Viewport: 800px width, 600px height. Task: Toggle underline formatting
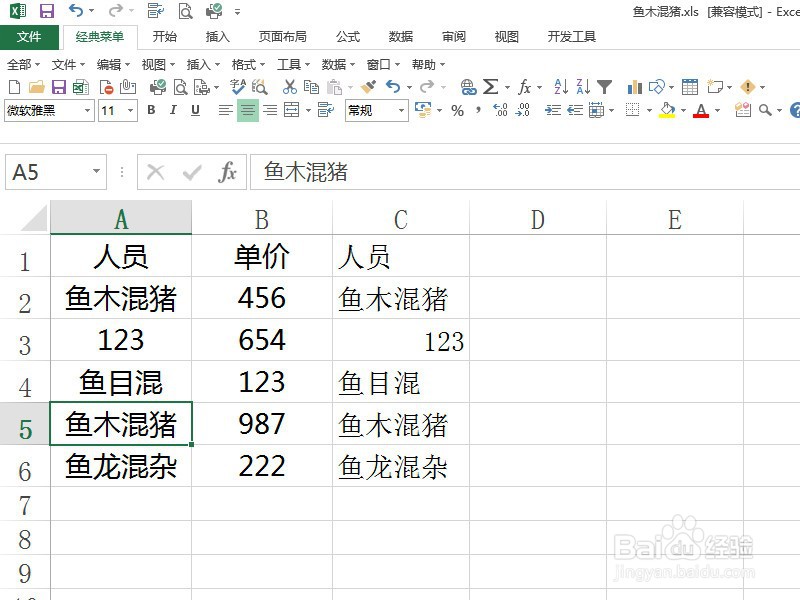point(195,110)
